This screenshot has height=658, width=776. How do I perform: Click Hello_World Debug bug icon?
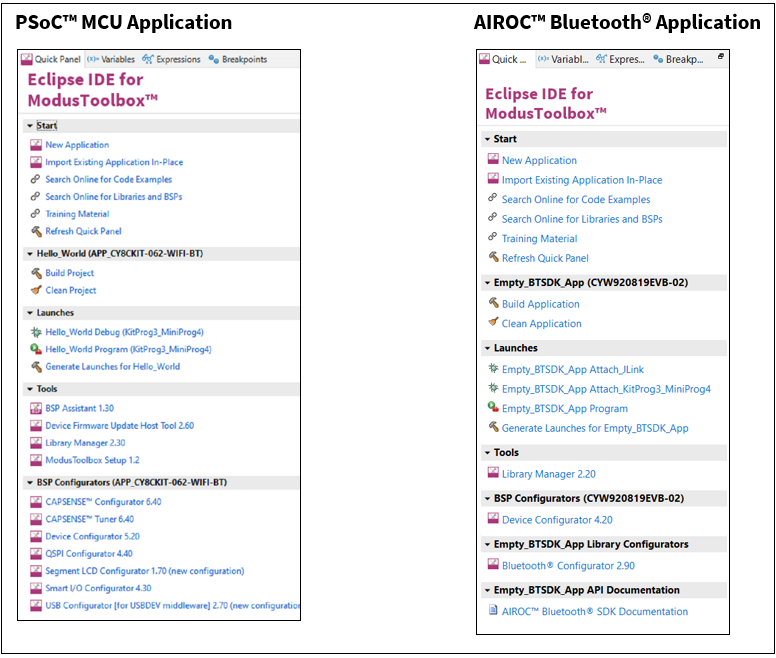(36, 332)
